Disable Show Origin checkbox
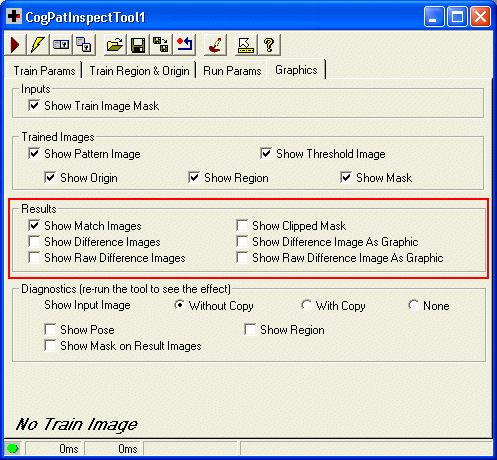The width and height of the screenshot is (497, 460). (x=50, y=178)
